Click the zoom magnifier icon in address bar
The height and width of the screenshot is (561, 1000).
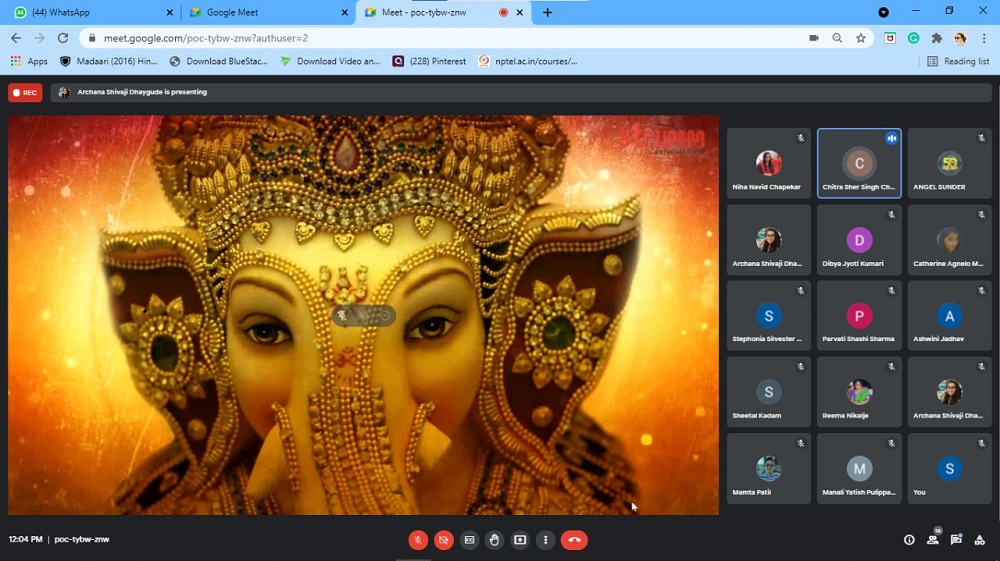tap(837, 38)
